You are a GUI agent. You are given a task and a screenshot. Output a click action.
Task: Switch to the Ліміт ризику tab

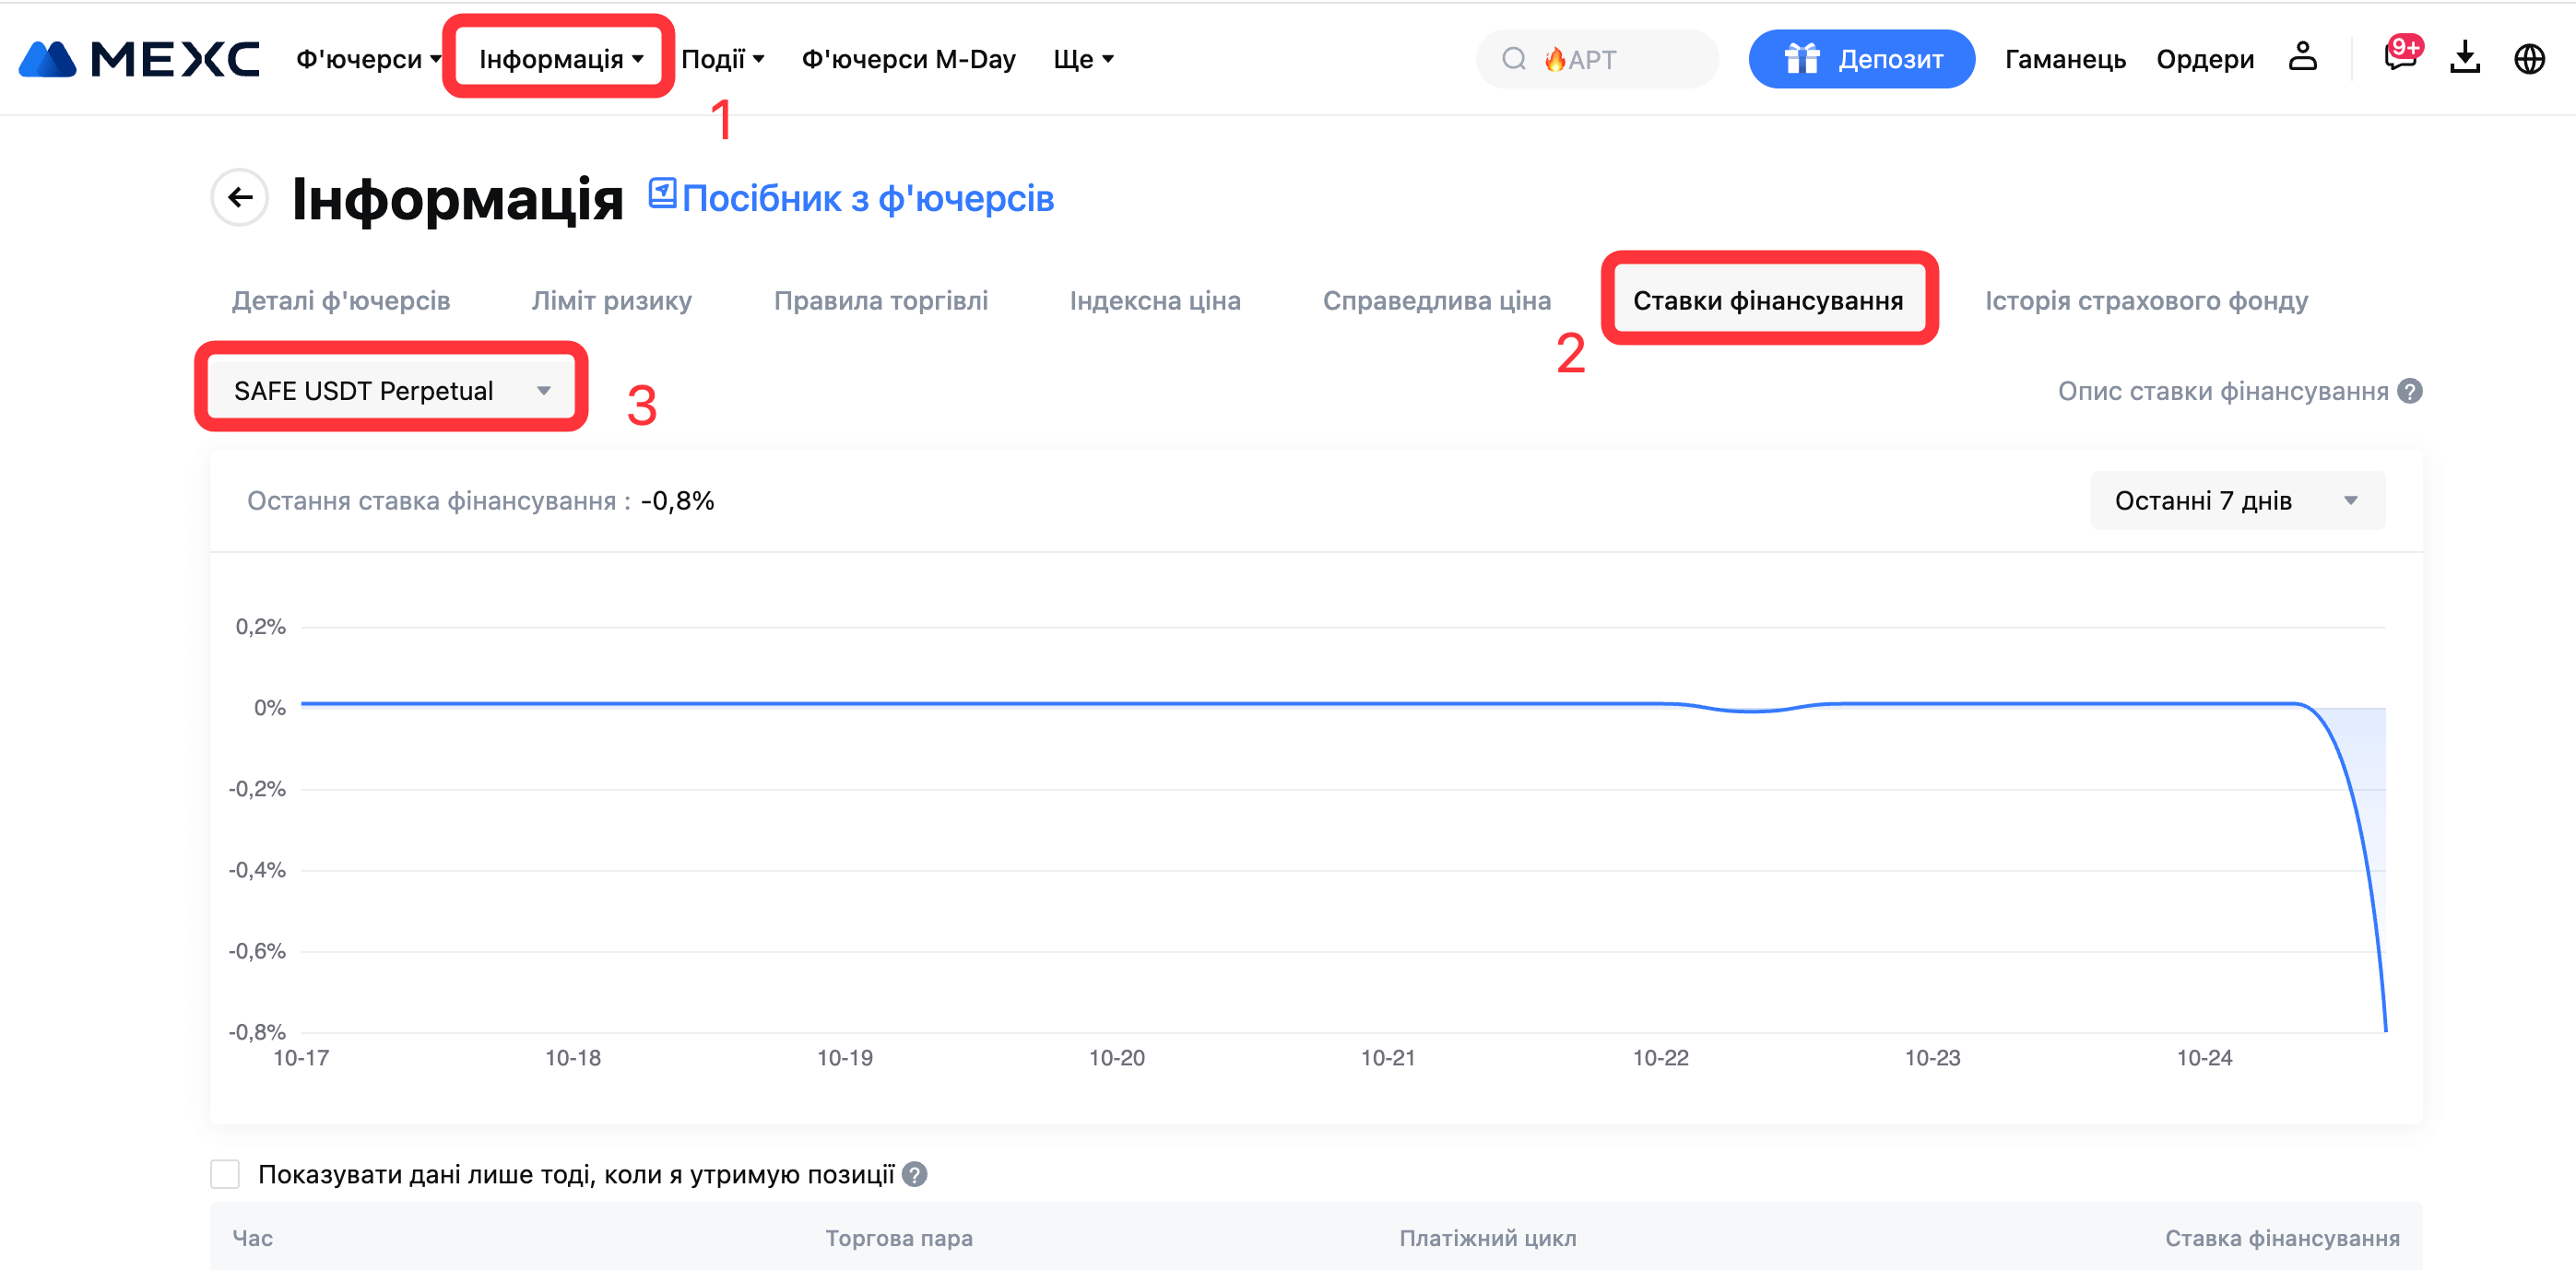pos(611,300)
